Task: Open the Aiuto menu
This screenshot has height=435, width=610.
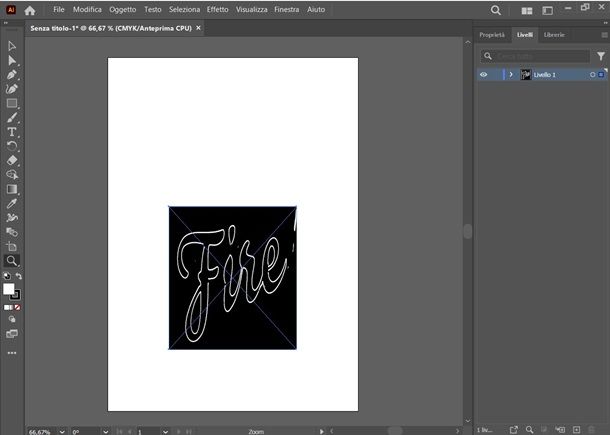Action: click(x=316, y=9)
